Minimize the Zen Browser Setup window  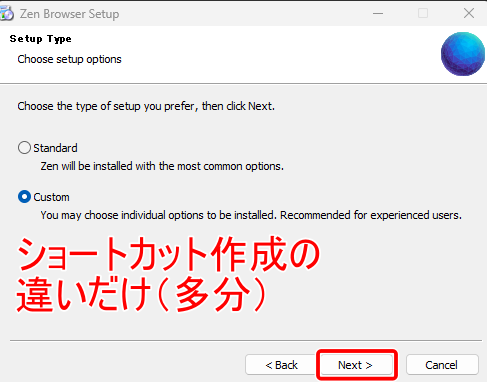pyautogui.click(x=378, y=13)
